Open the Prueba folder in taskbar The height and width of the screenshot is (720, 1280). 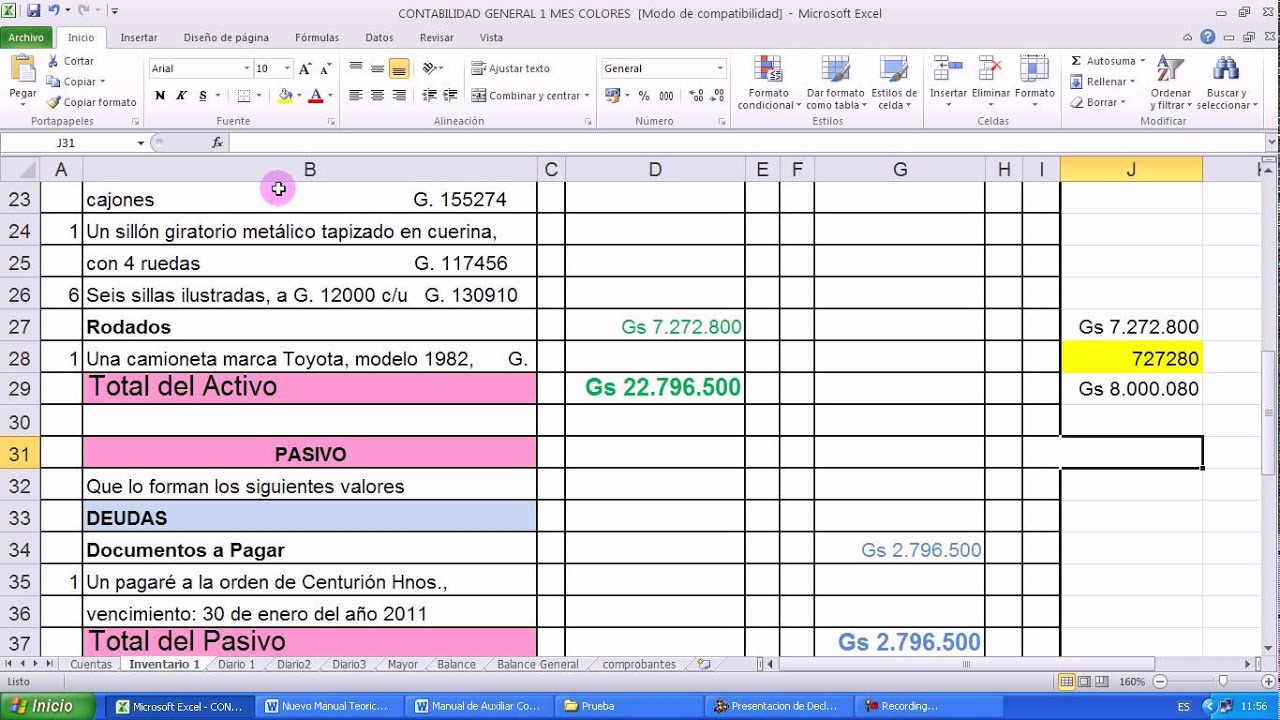[x=628, y=706]
